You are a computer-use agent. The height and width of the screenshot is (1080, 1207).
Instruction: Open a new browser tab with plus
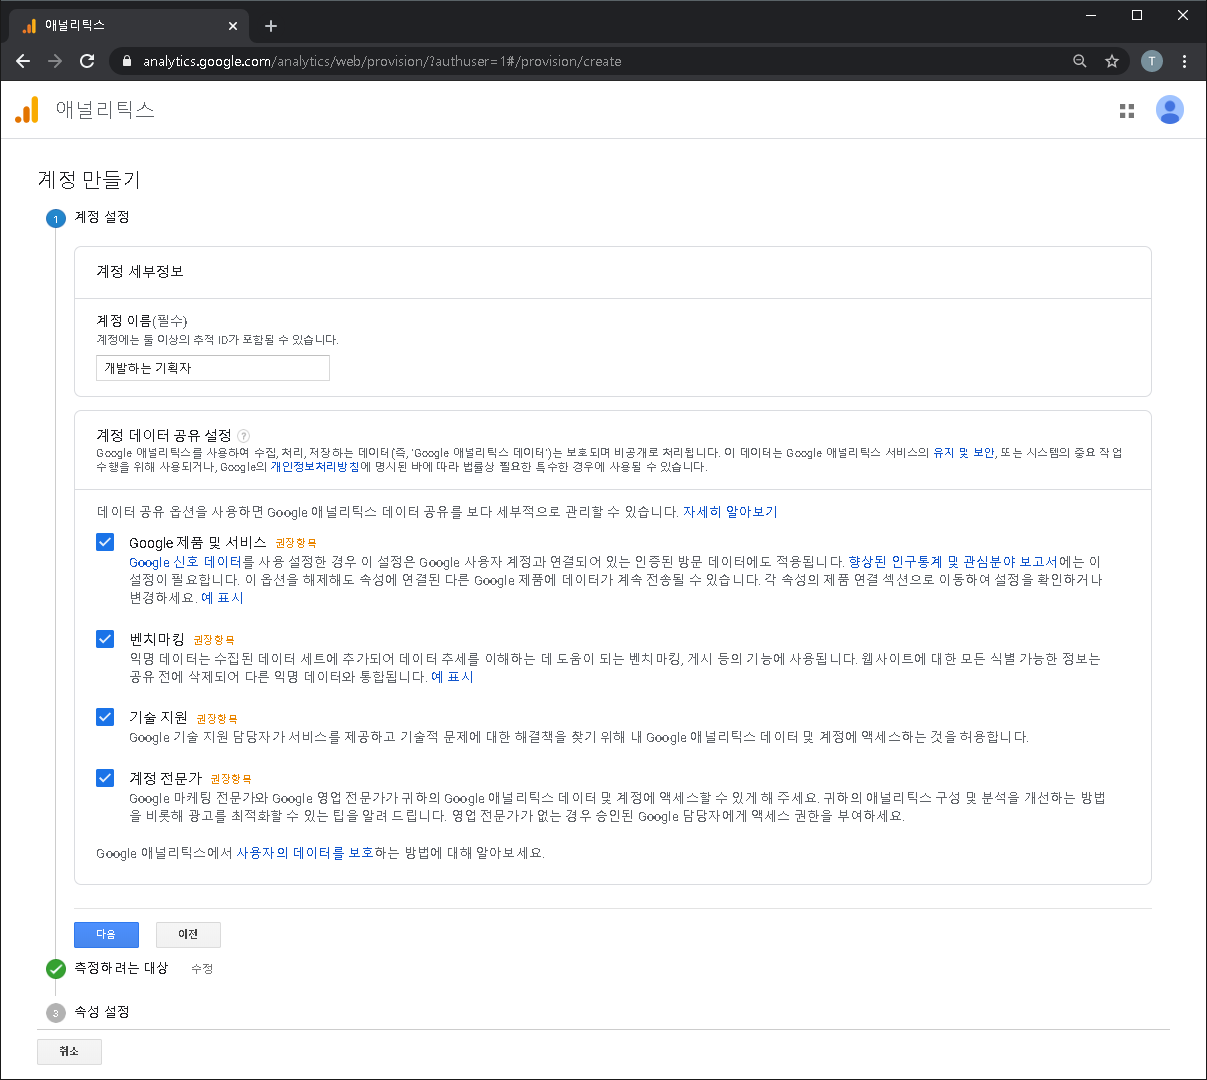(x=271, y=26)
